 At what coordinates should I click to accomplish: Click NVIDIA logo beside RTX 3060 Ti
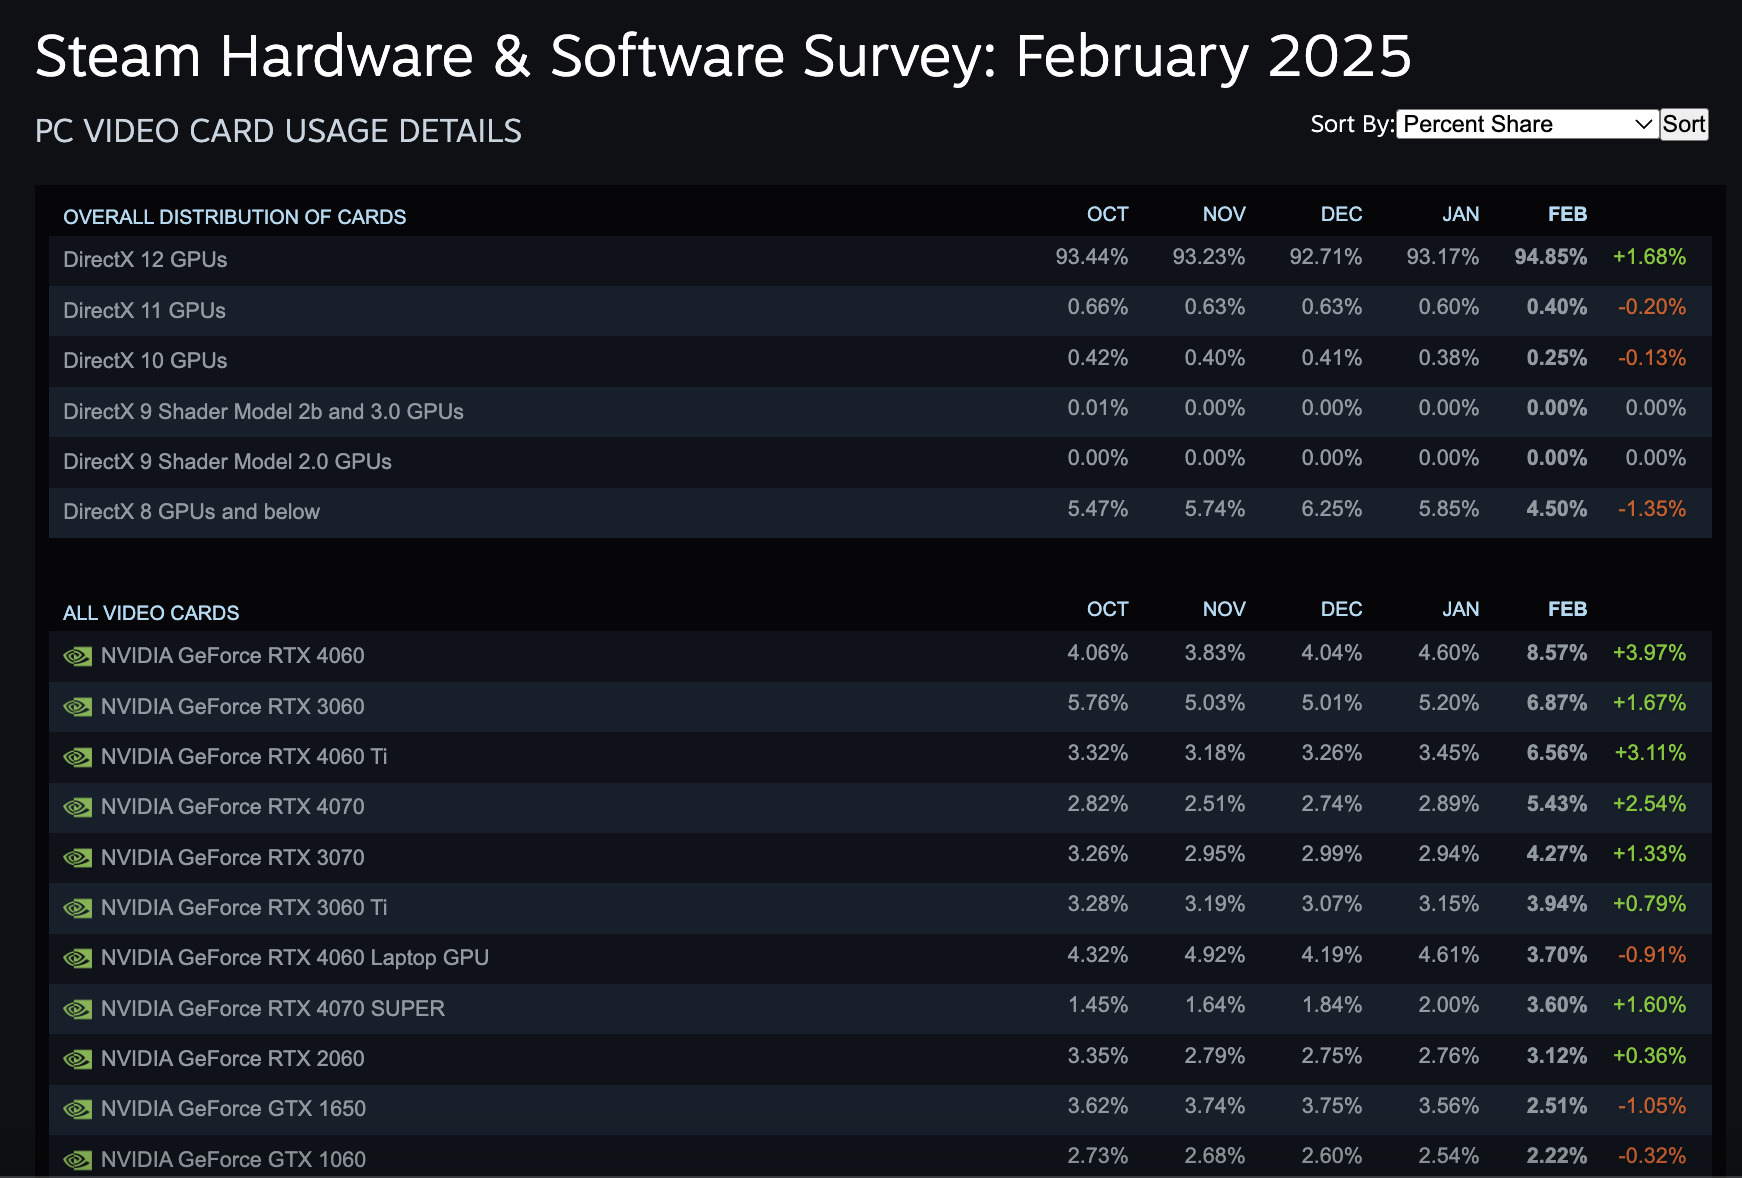78,908
